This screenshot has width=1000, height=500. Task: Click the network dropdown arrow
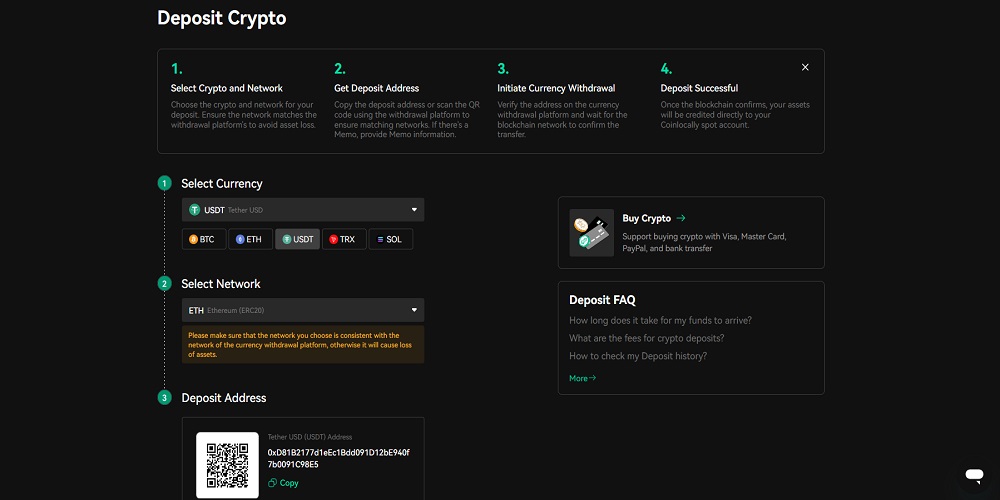click(414, 310)
